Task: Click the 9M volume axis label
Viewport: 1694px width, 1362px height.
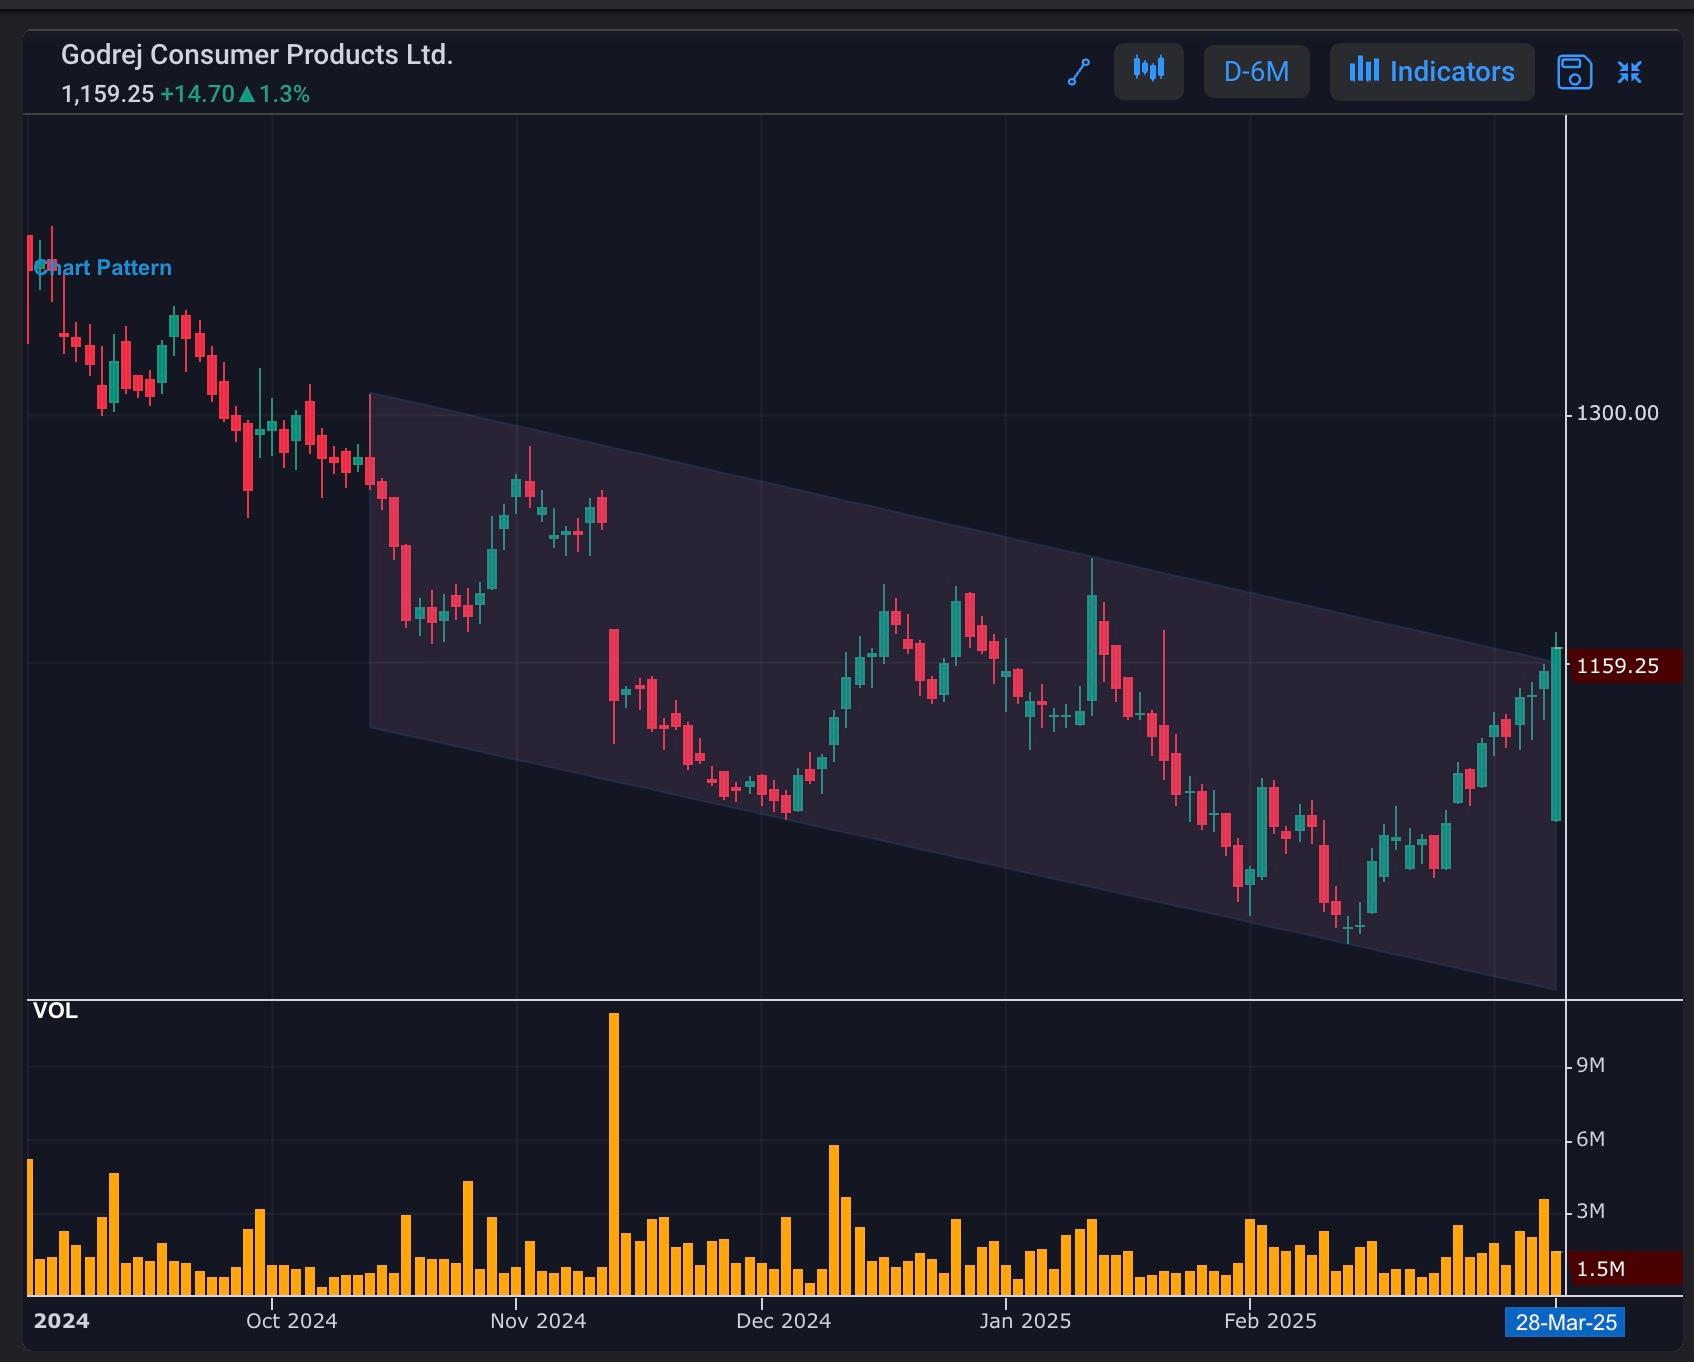Action: point(1590,1065)
